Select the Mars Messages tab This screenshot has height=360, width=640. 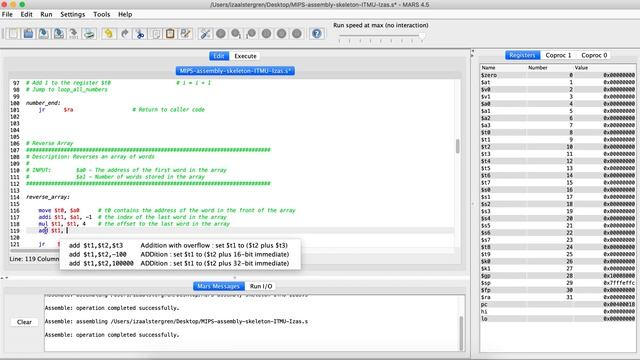(218, 286)
